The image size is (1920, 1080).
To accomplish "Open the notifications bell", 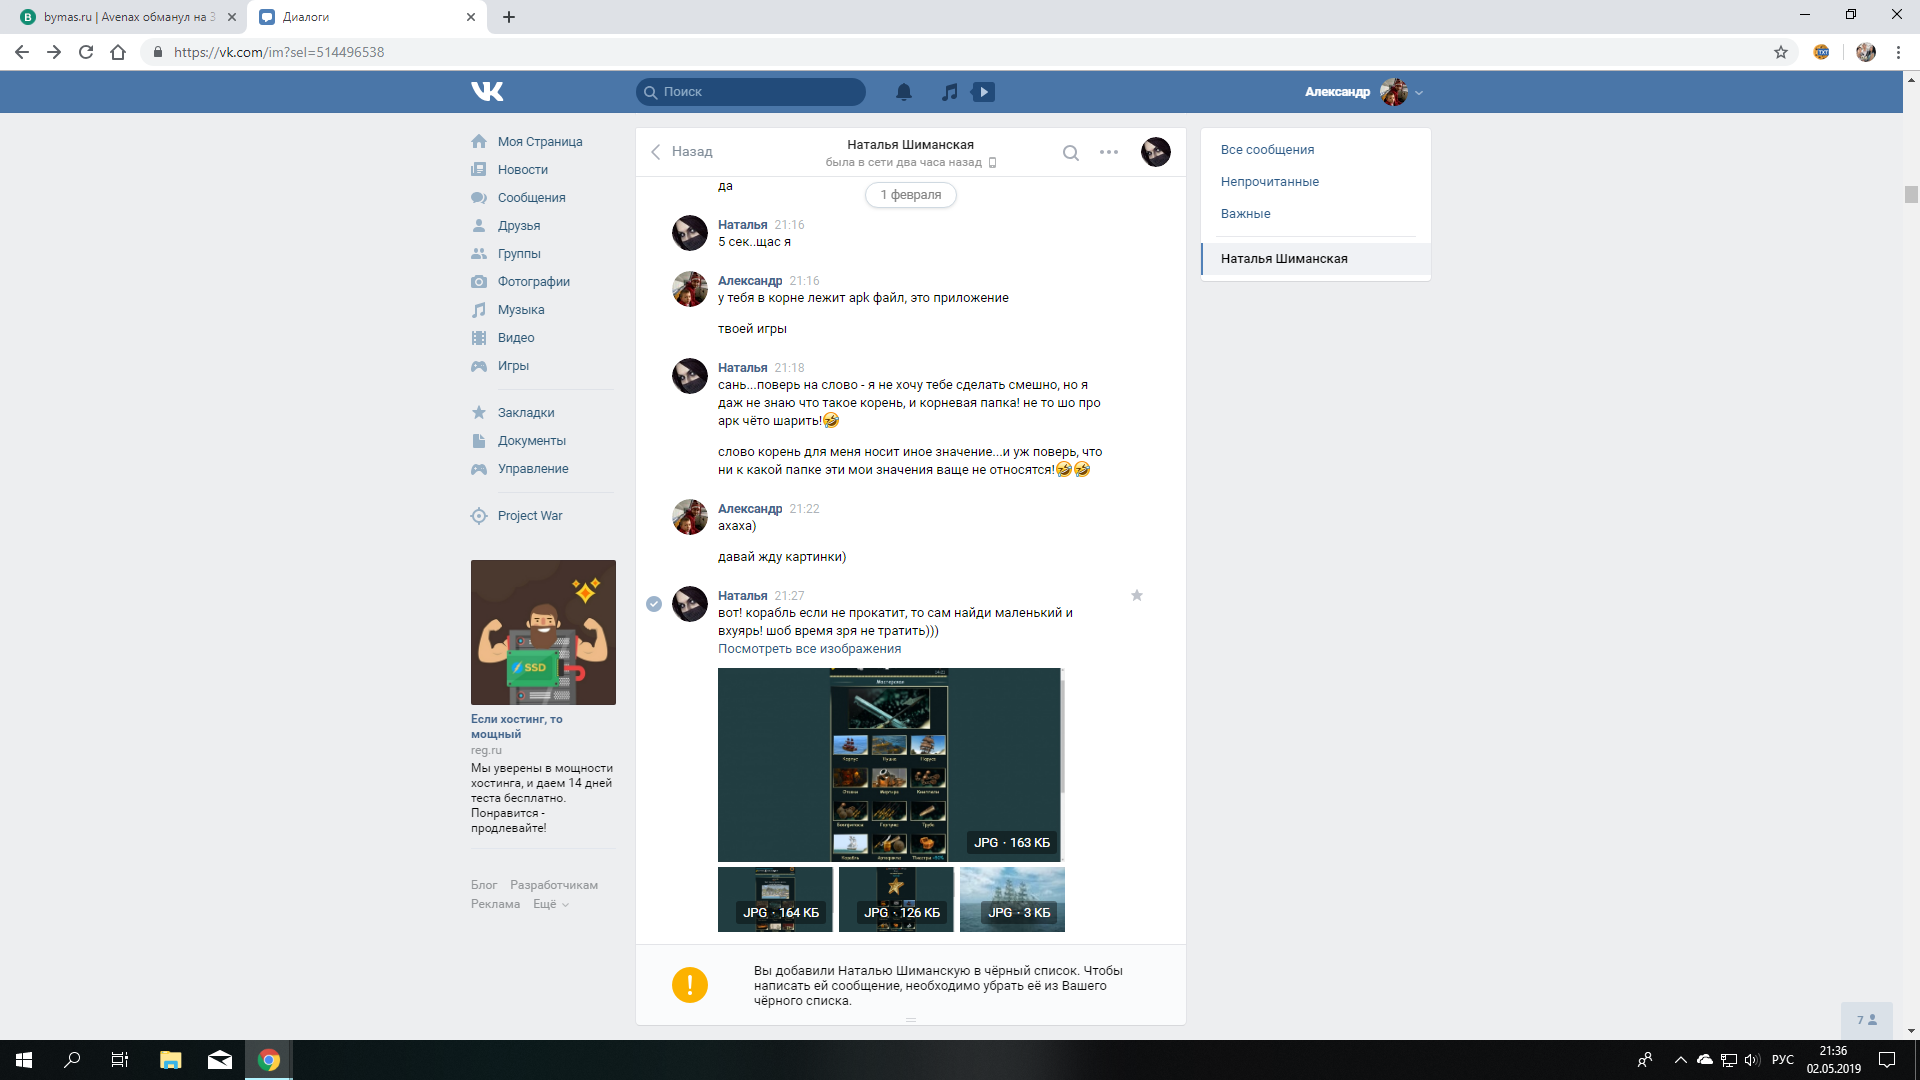I will point(903,92).
